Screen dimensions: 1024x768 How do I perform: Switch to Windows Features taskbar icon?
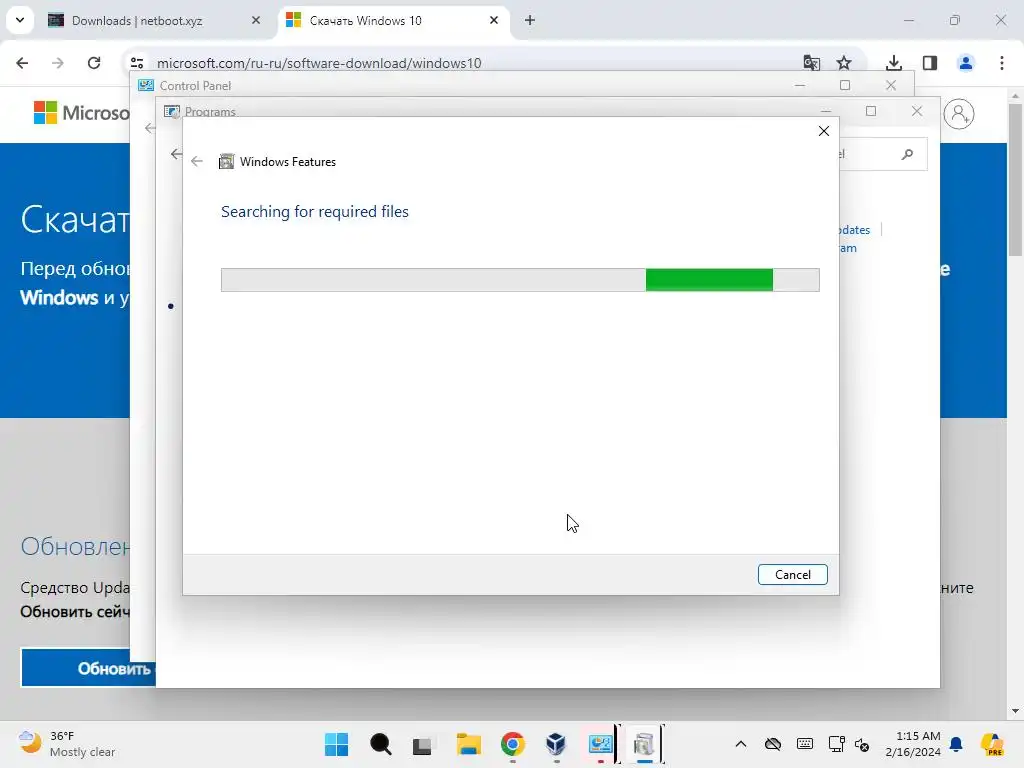coord(643,744)
